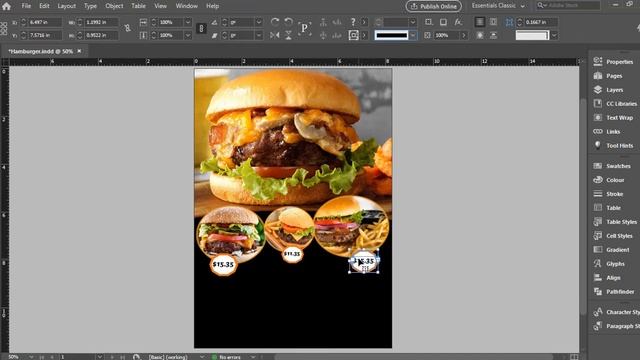
Task: Open the Object menu
Action: tap(114, 6)
